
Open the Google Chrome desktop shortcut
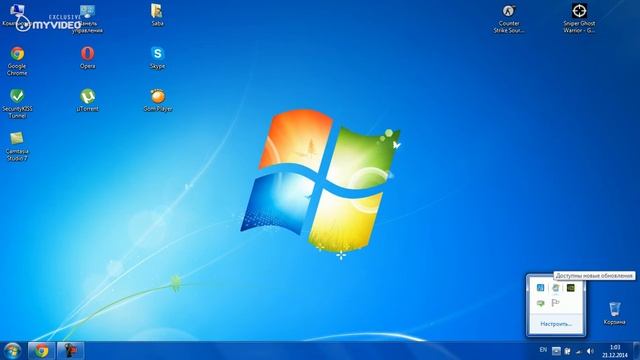[x=17, y=61]
